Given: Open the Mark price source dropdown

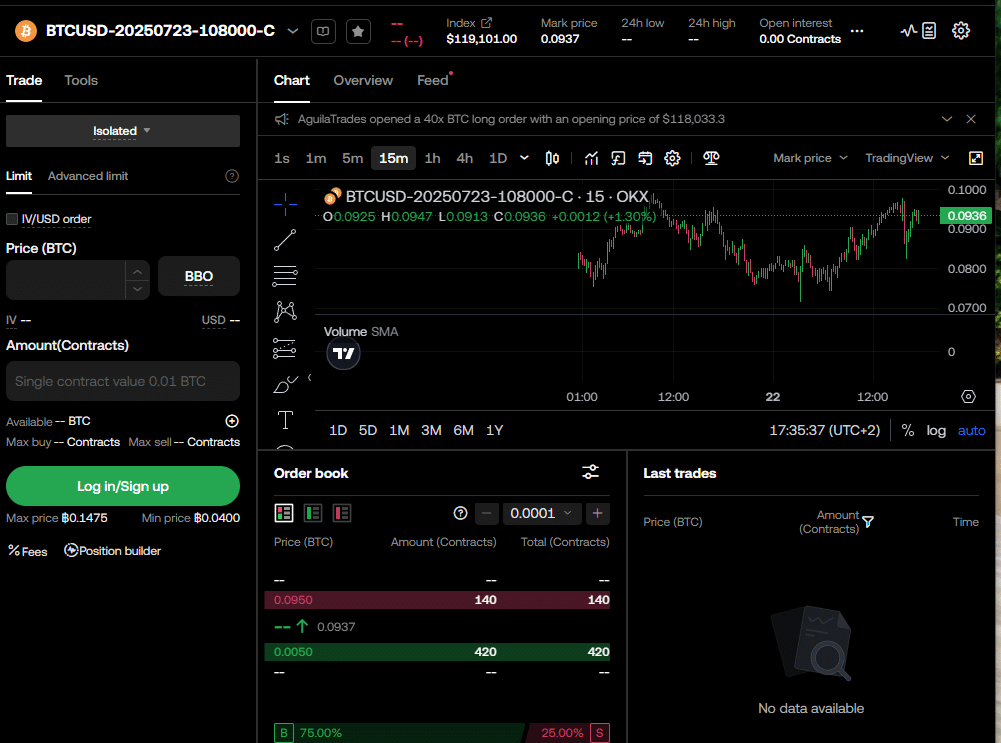Looking at the screenshot, I should click(809, 158).
